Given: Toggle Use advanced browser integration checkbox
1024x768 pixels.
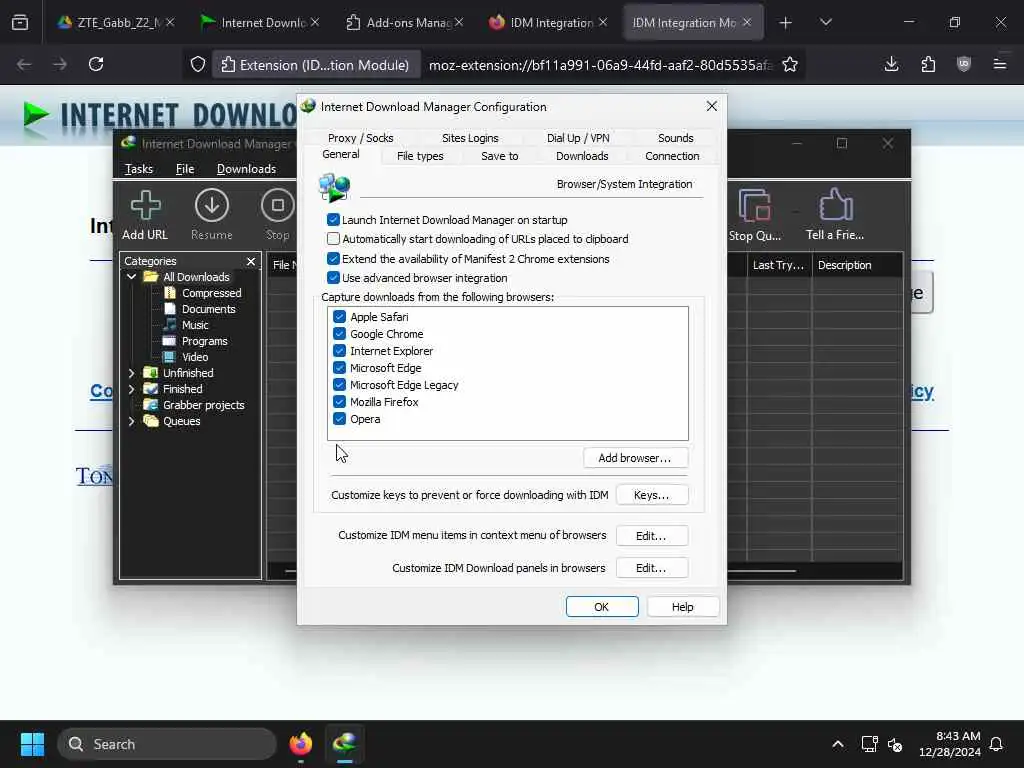Looking at the screenshot, I should 333,278.
